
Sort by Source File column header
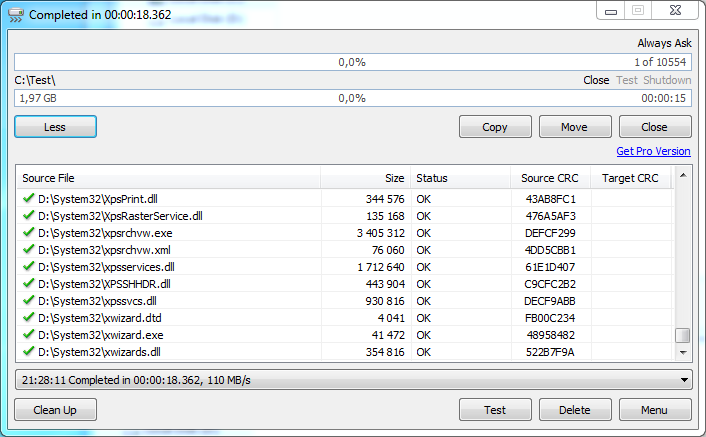(168, 178)
